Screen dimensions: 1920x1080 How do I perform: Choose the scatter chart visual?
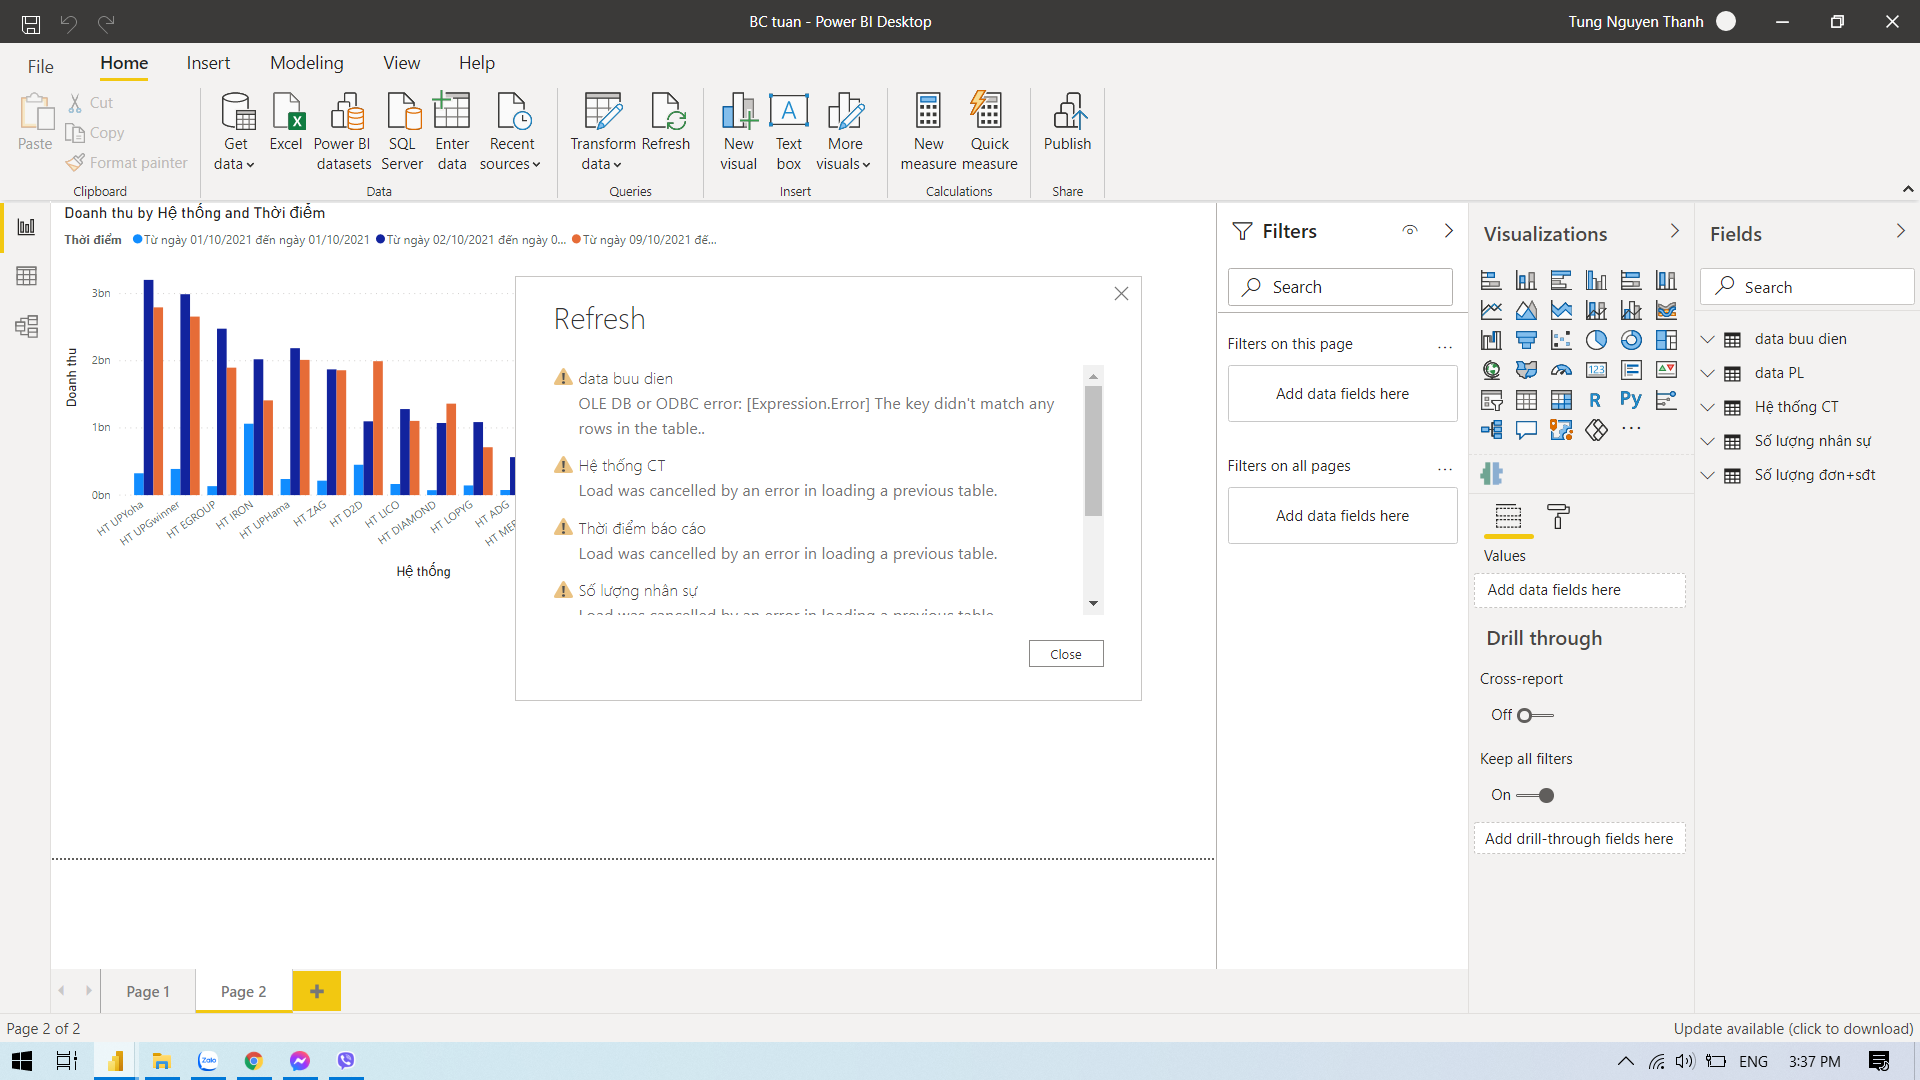1561,340
